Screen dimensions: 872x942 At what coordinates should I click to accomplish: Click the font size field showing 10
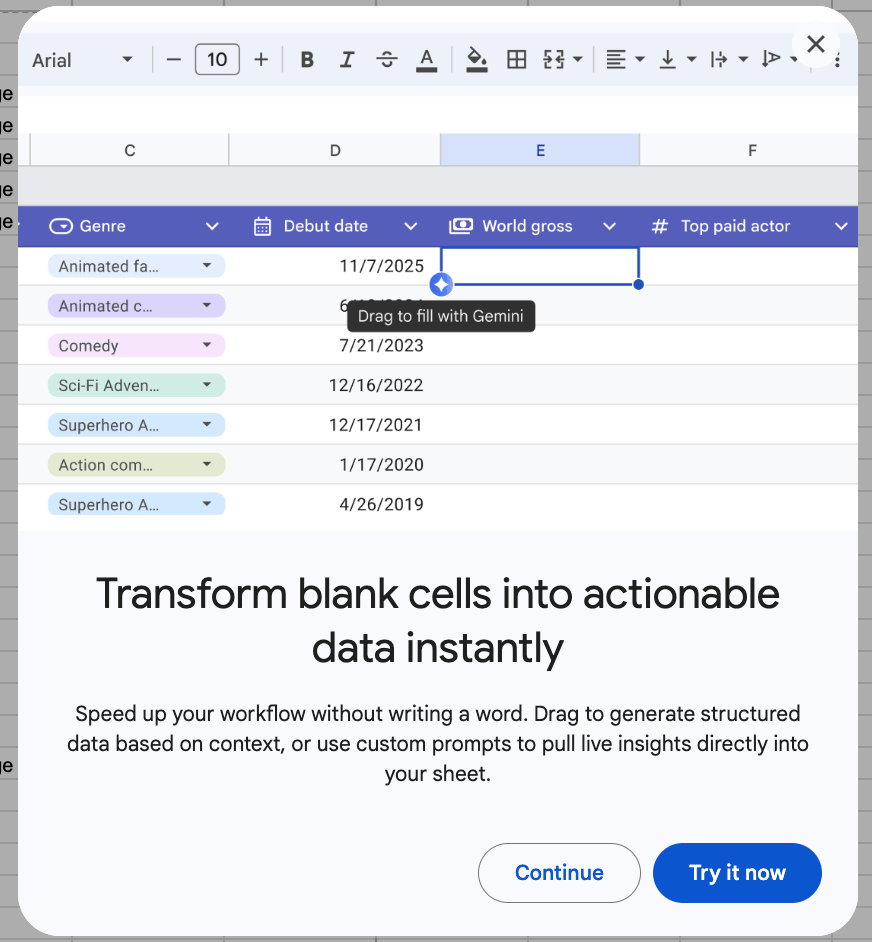click(217, 59)
